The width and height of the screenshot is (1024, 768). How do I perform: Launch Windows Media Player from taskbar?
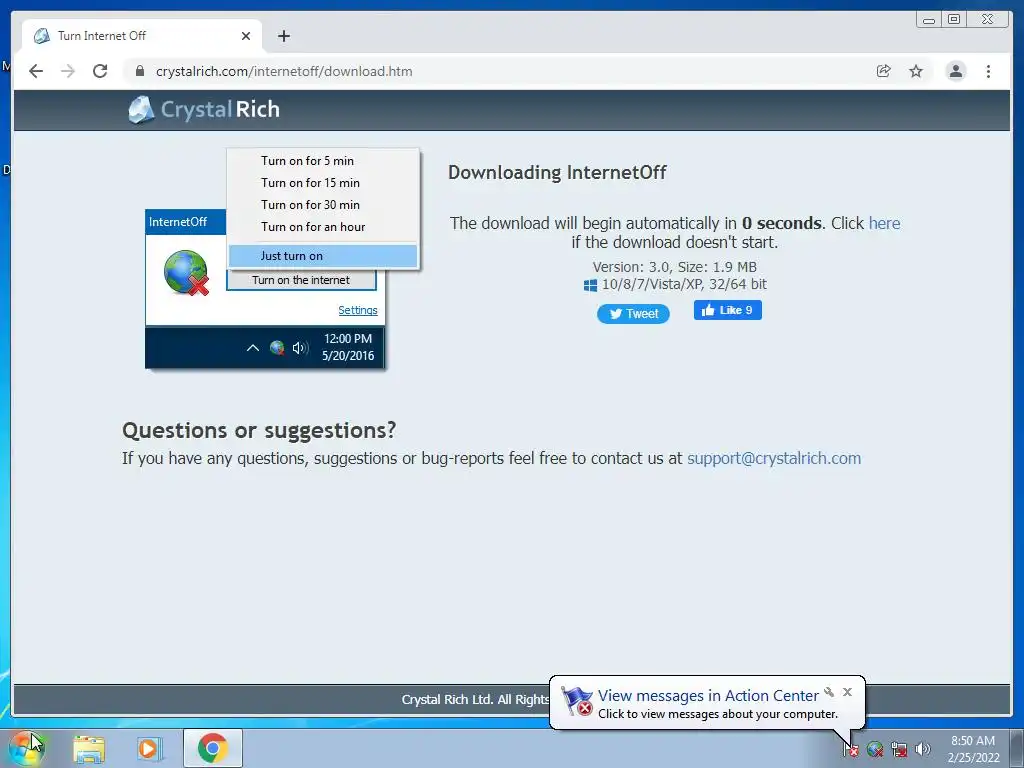(x=148, y=749)
